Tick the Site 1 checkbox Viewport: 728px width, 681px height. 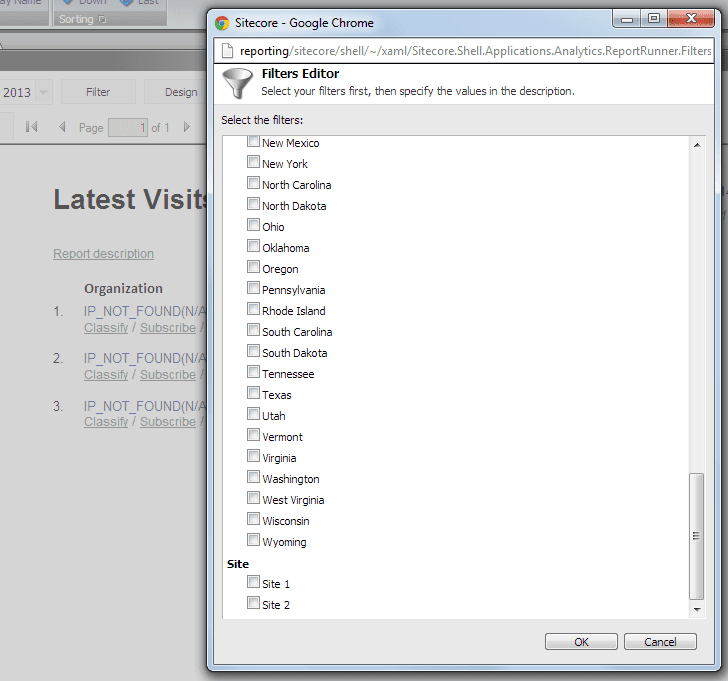(253, 583)
